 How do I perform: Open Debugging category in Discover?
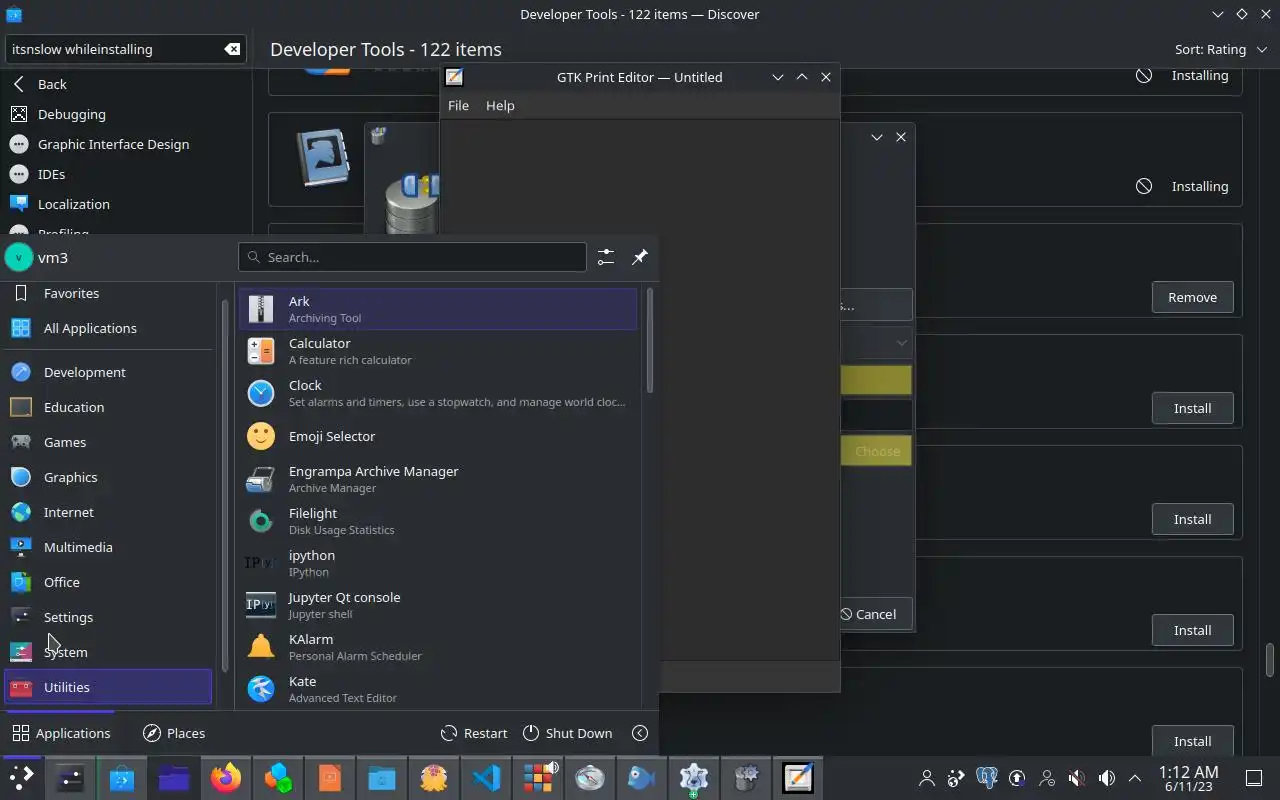pos(126,114)
